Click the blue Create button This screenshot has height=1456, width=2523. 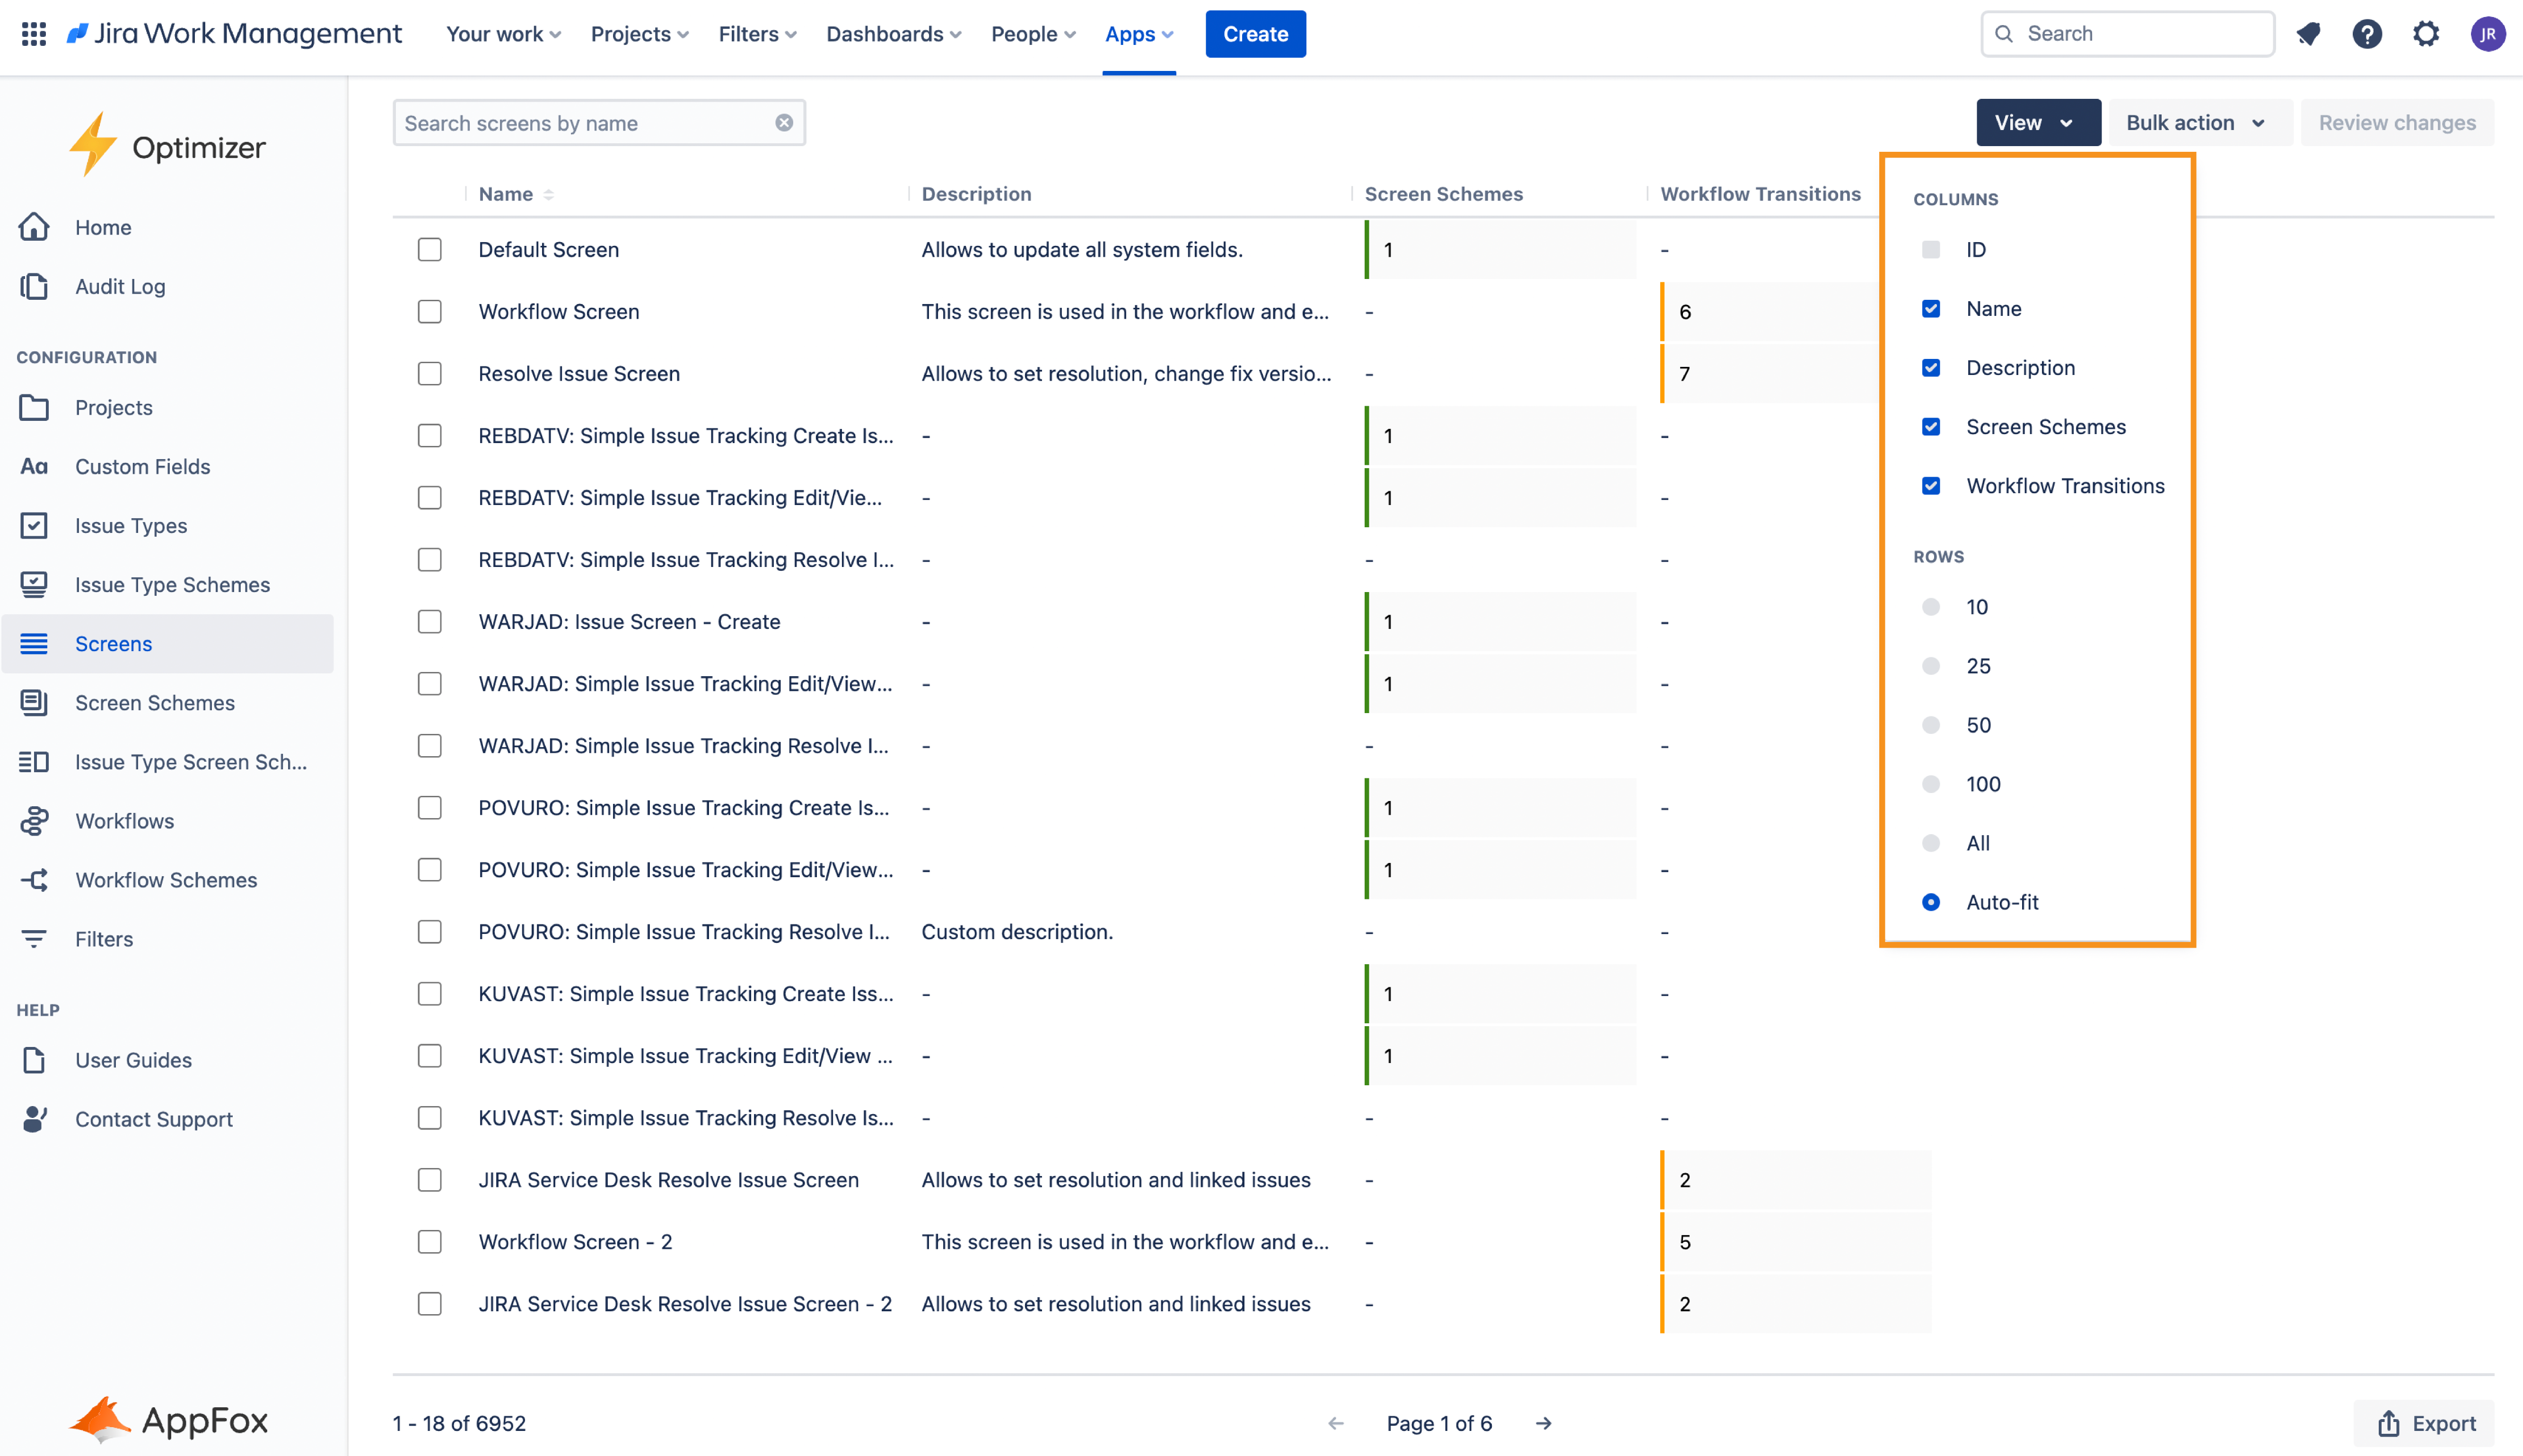coord(1255,34)
